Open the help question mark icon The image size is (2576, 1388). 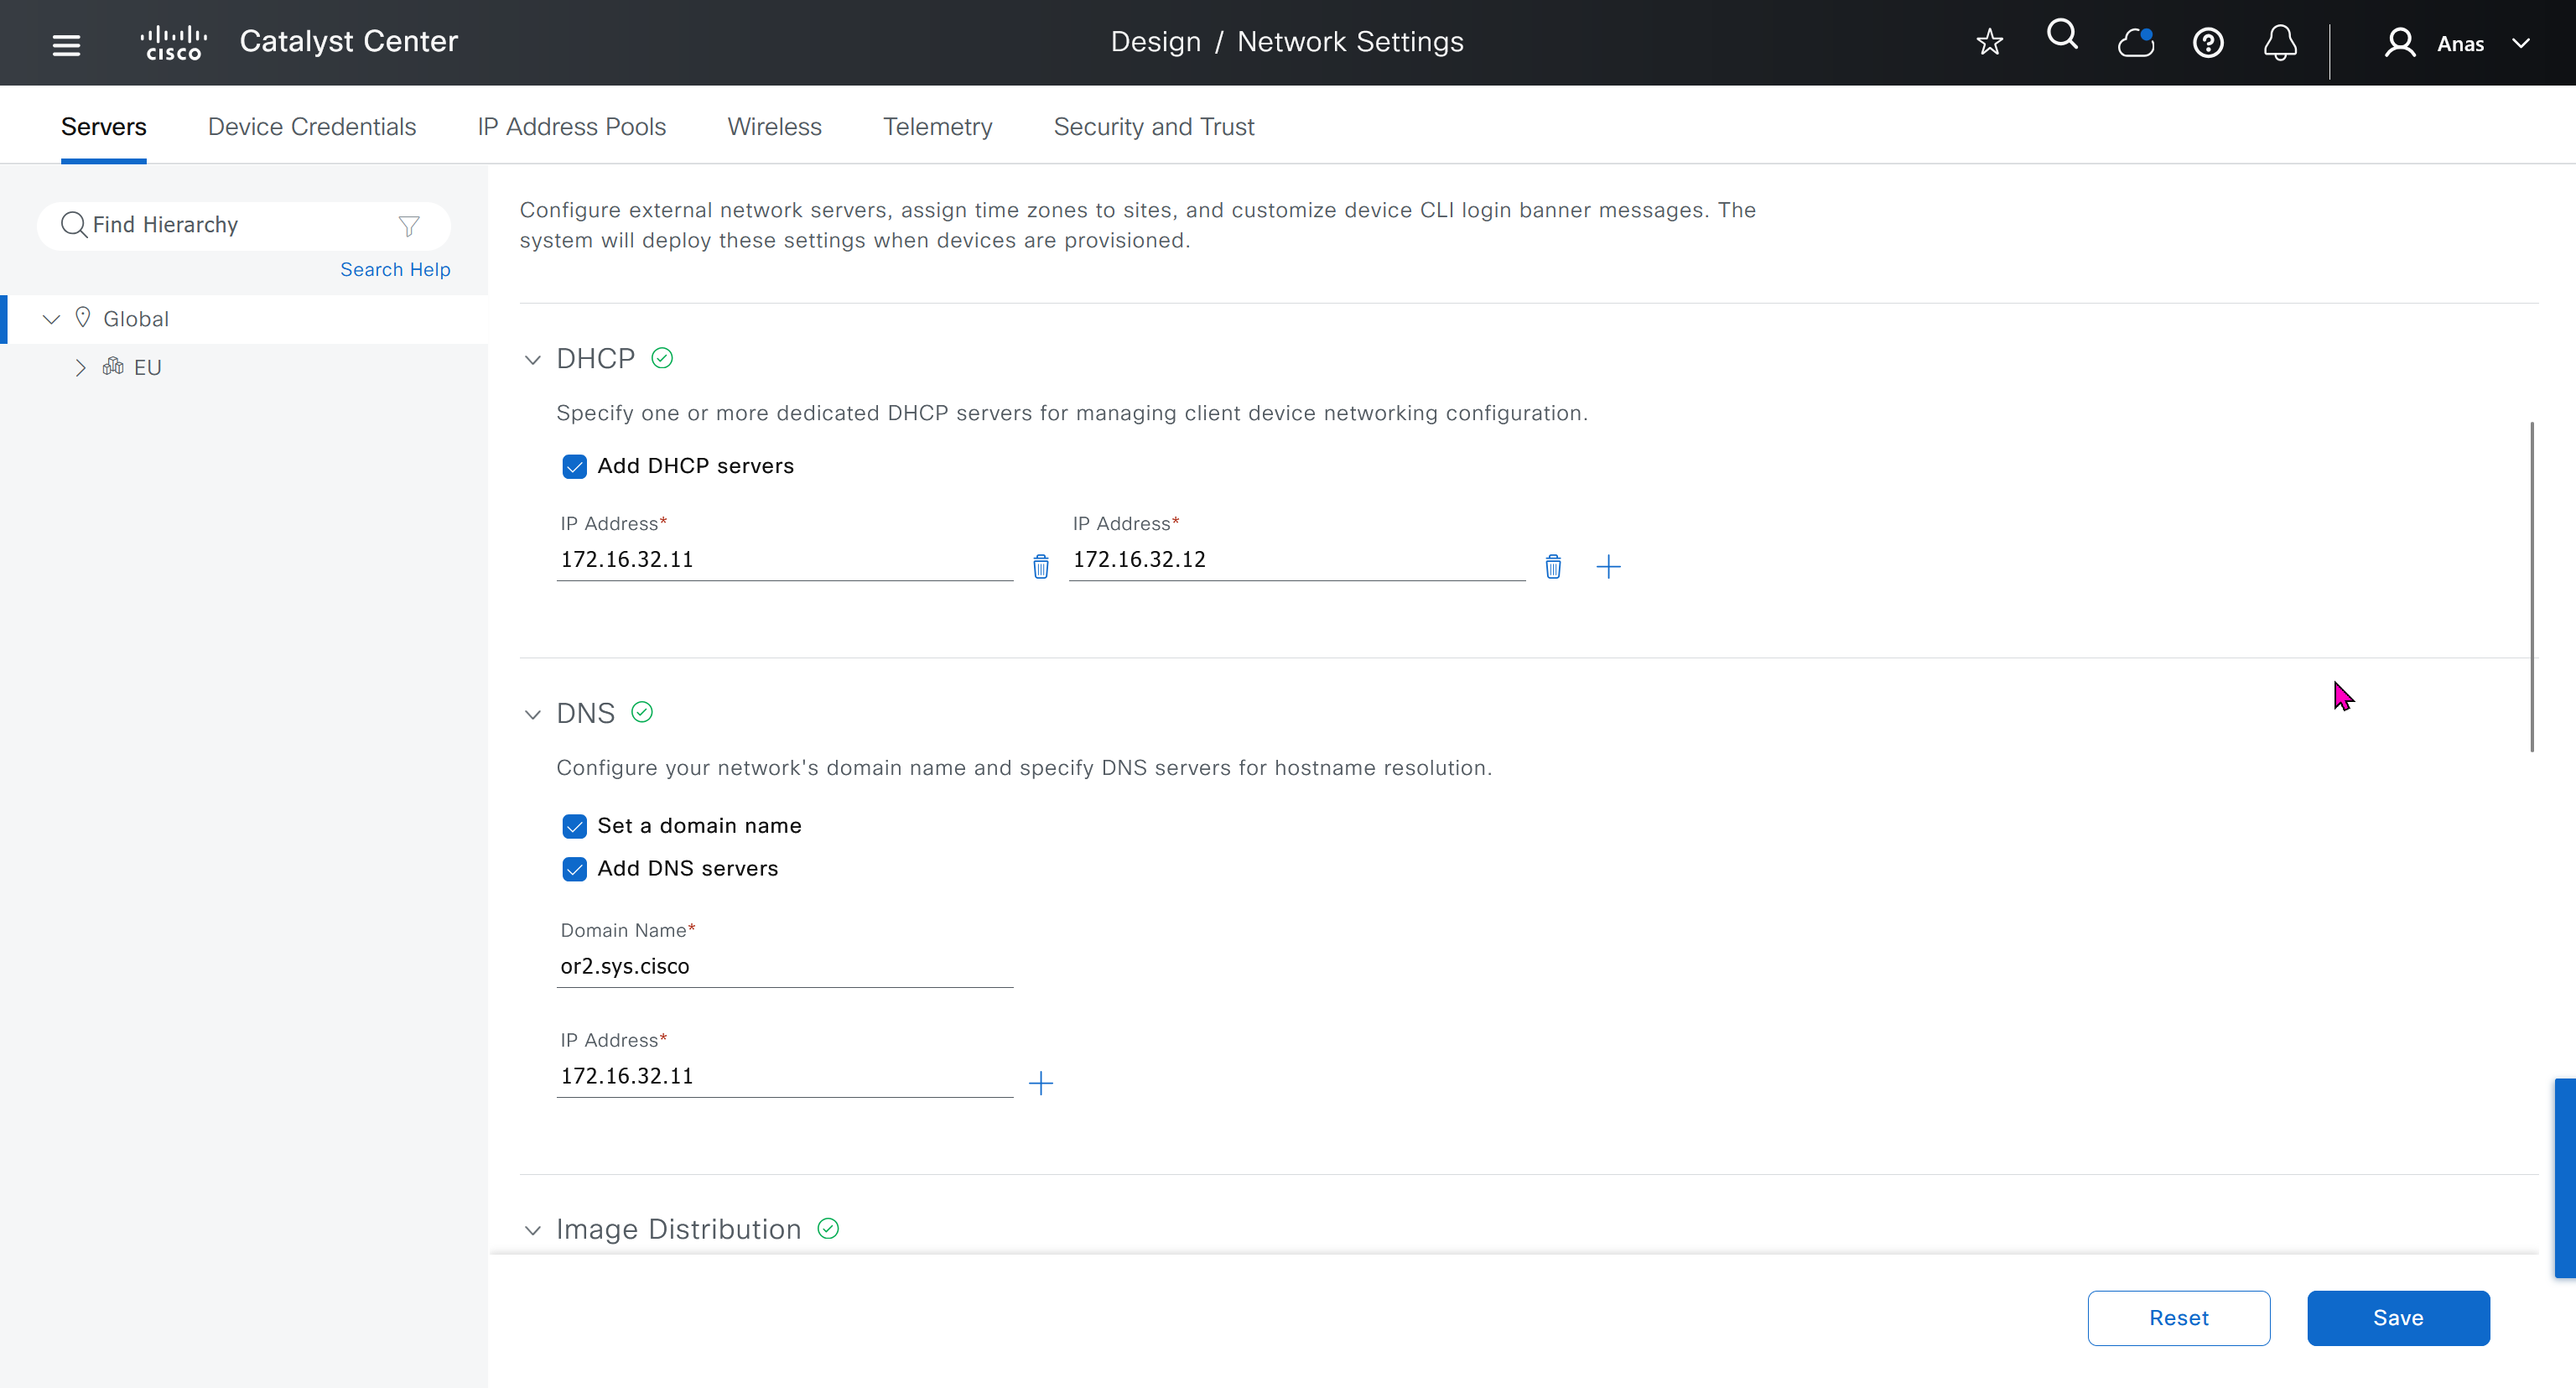[2207, 43]
